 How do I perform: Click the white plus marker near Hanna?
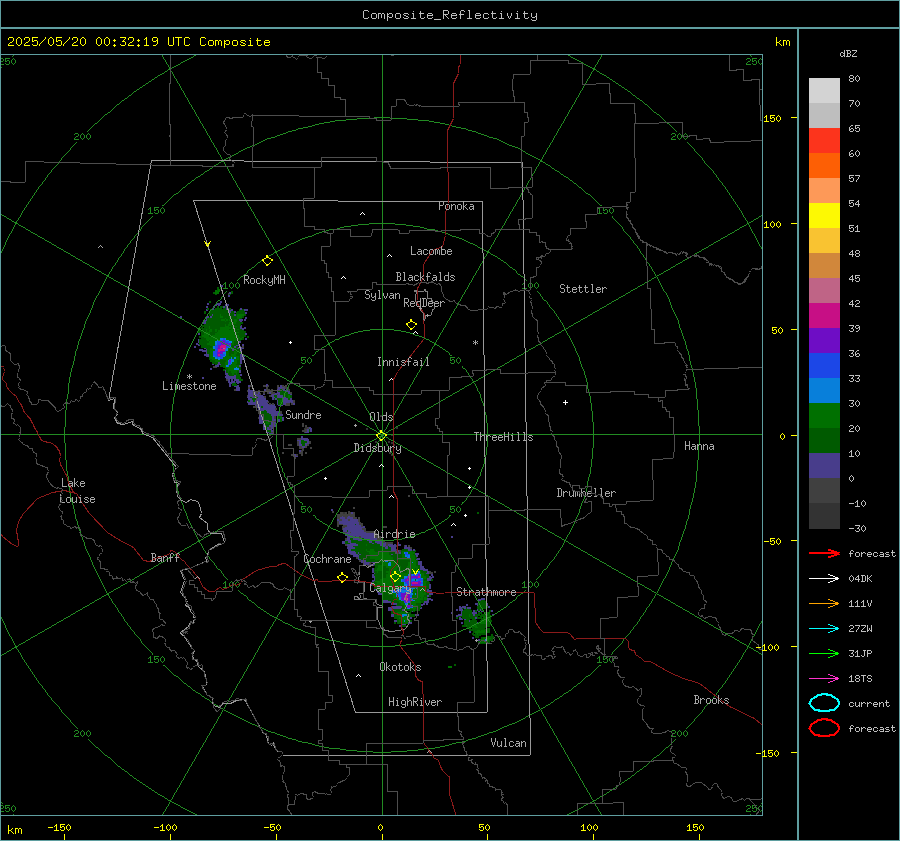[565, 402]
